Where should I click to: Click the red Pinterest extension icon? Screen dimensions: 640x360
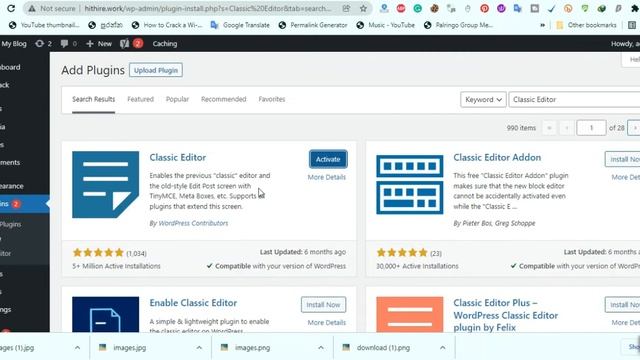(x=484, y=8)
